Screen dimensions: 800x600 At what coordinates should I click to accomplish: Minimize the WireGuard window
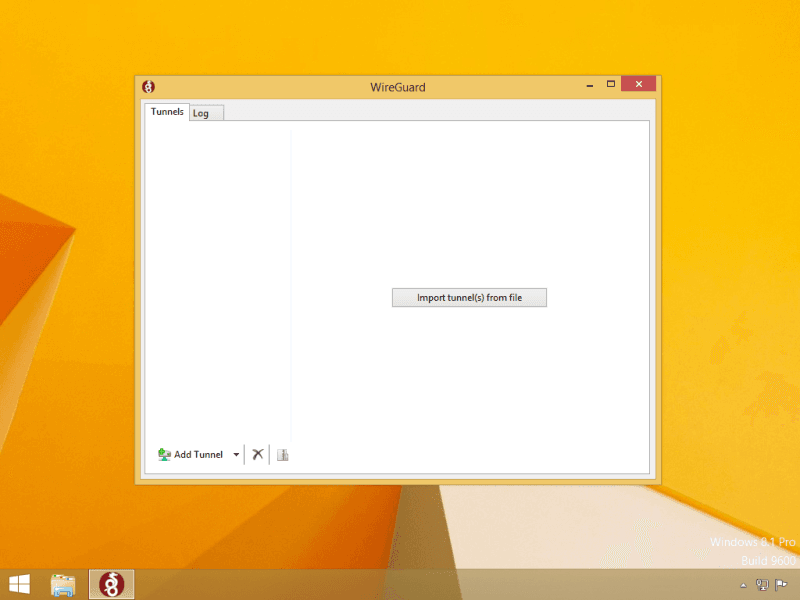pyautogui.click(x=590, y=85)
